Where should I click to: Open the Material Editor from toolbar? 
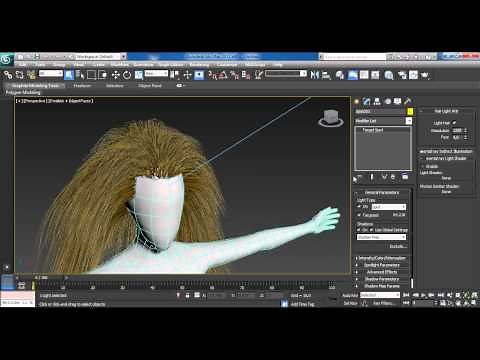pos(389,75)
